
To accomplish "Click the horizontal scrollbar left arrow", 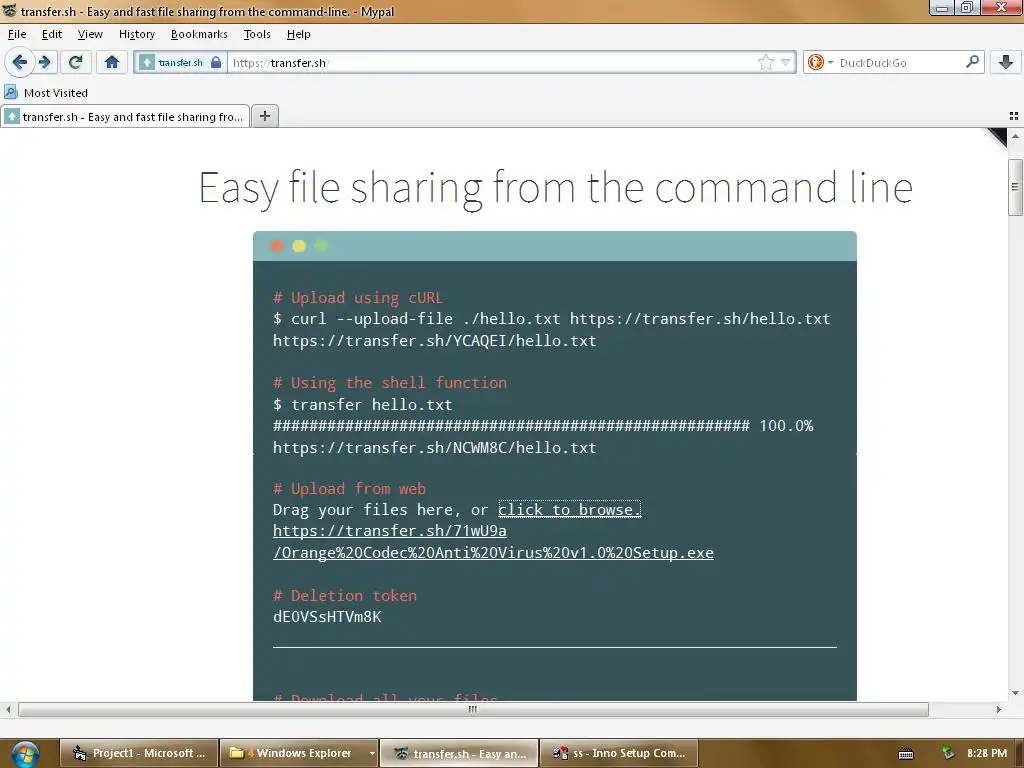I will (8, 709).
